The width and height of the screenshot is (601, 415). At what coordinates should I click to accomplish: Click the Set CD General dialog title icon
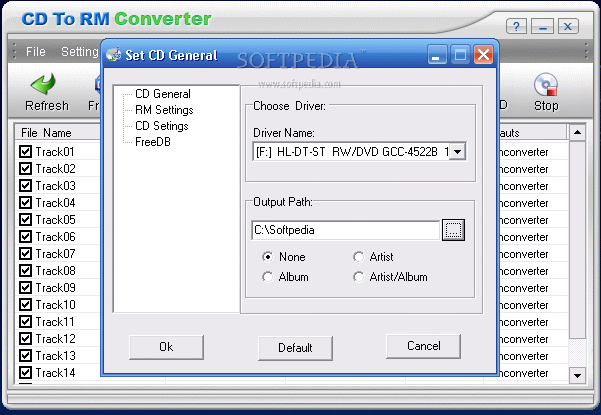[113, 55]
